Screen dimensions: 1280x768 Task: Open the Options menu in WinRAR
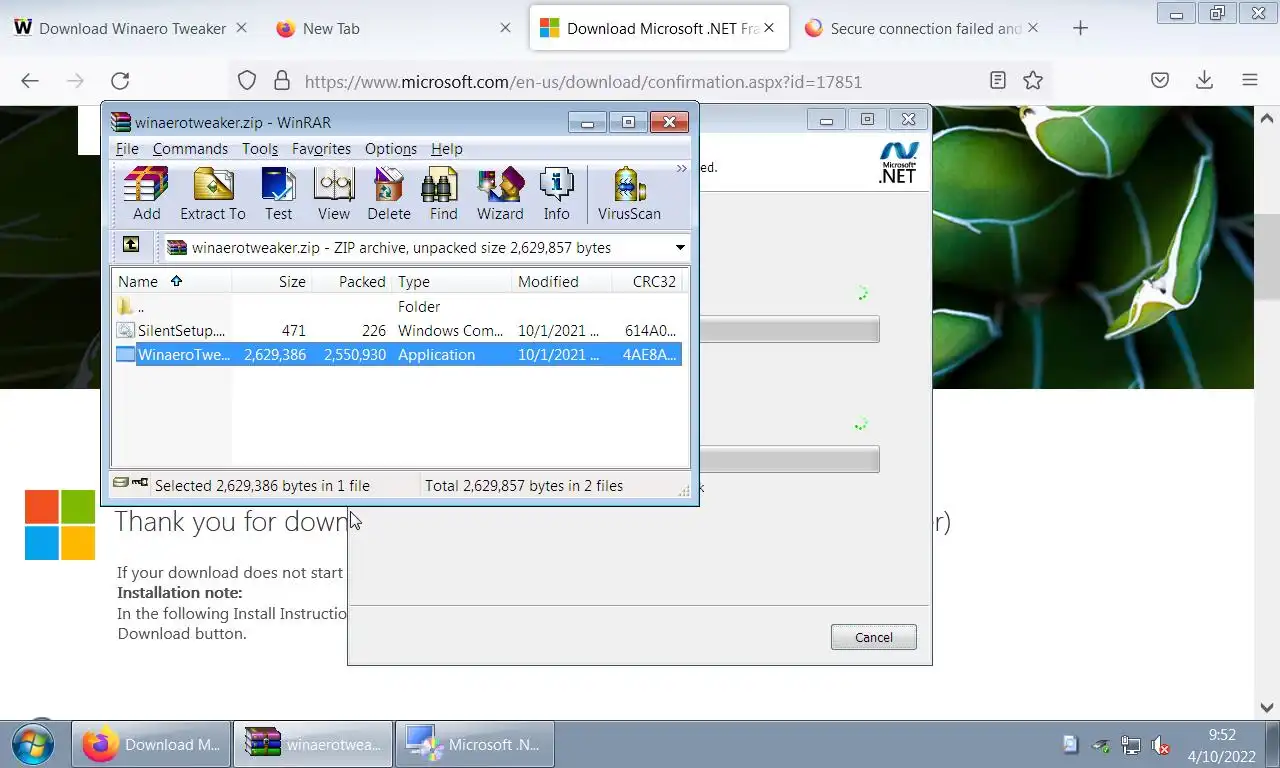[391, 148]
